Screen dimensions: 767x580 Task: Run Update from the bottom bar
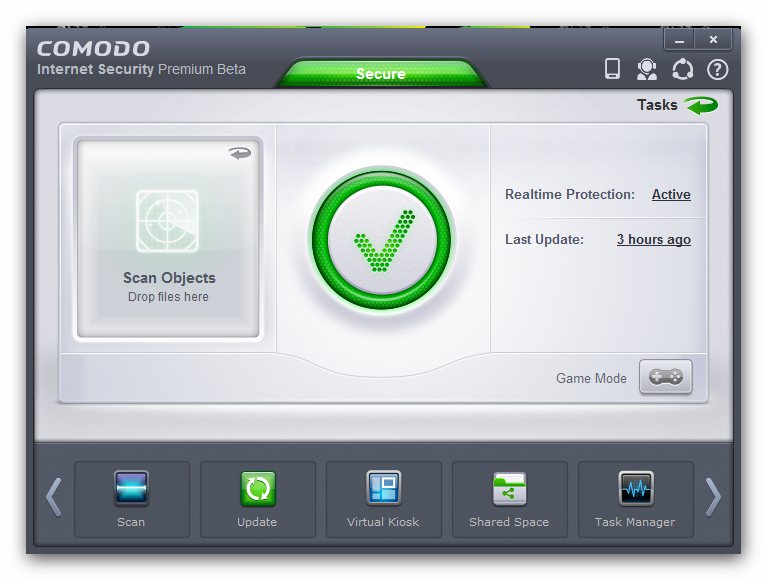coord(257,499)
